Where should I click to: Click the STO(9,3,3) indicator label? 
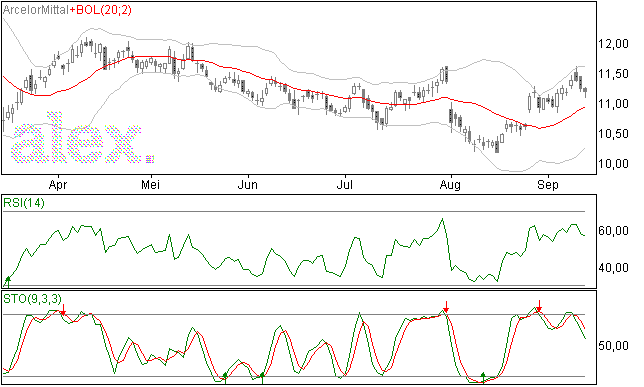pos(32,299)
